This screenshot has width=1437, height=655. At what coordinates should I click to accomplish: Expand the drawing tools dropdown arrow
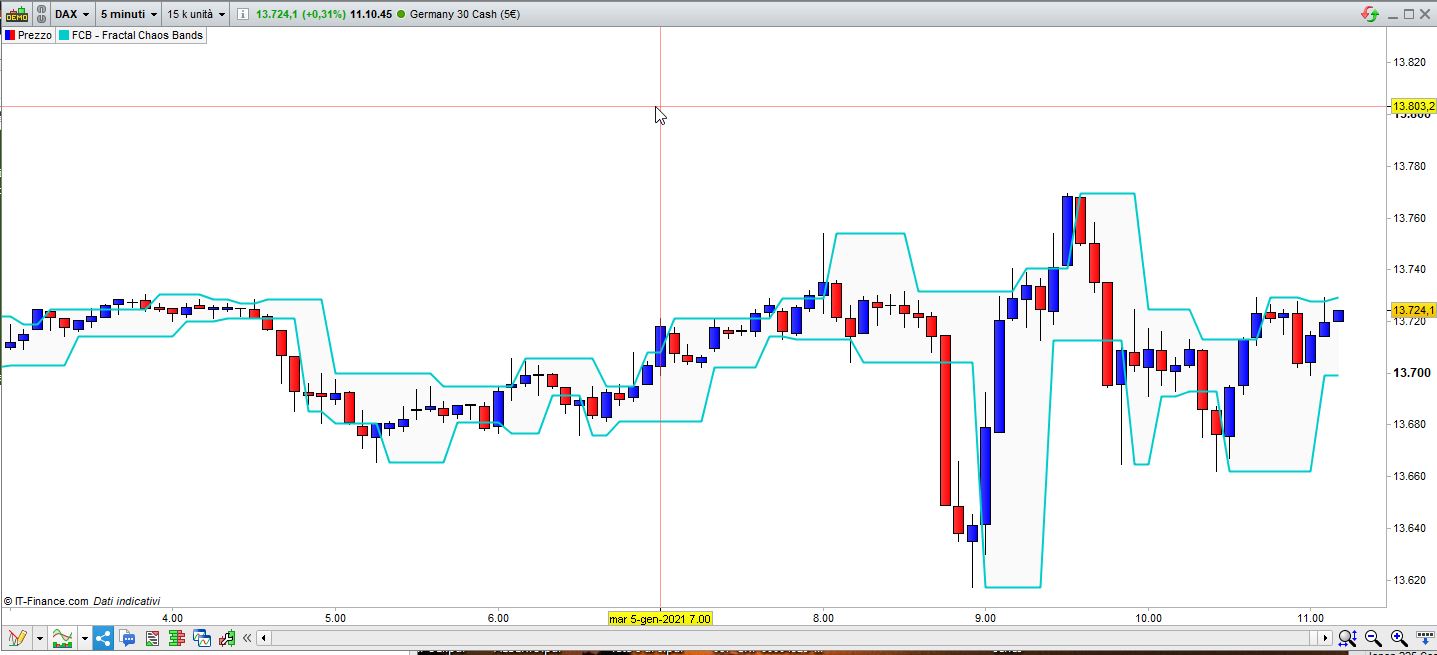[40, 638]
